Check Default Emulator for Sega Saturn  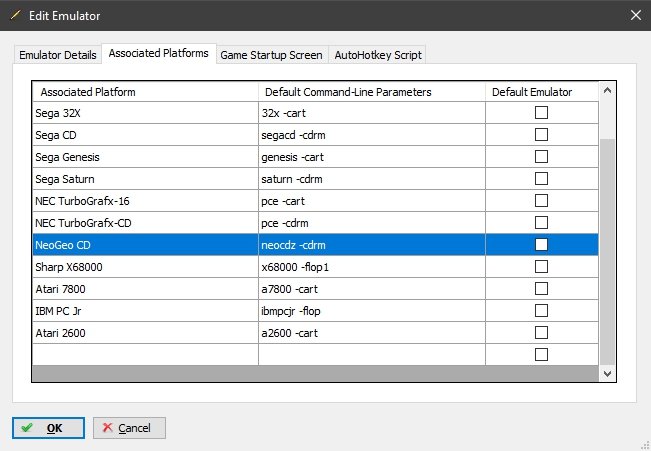[541, 179]
